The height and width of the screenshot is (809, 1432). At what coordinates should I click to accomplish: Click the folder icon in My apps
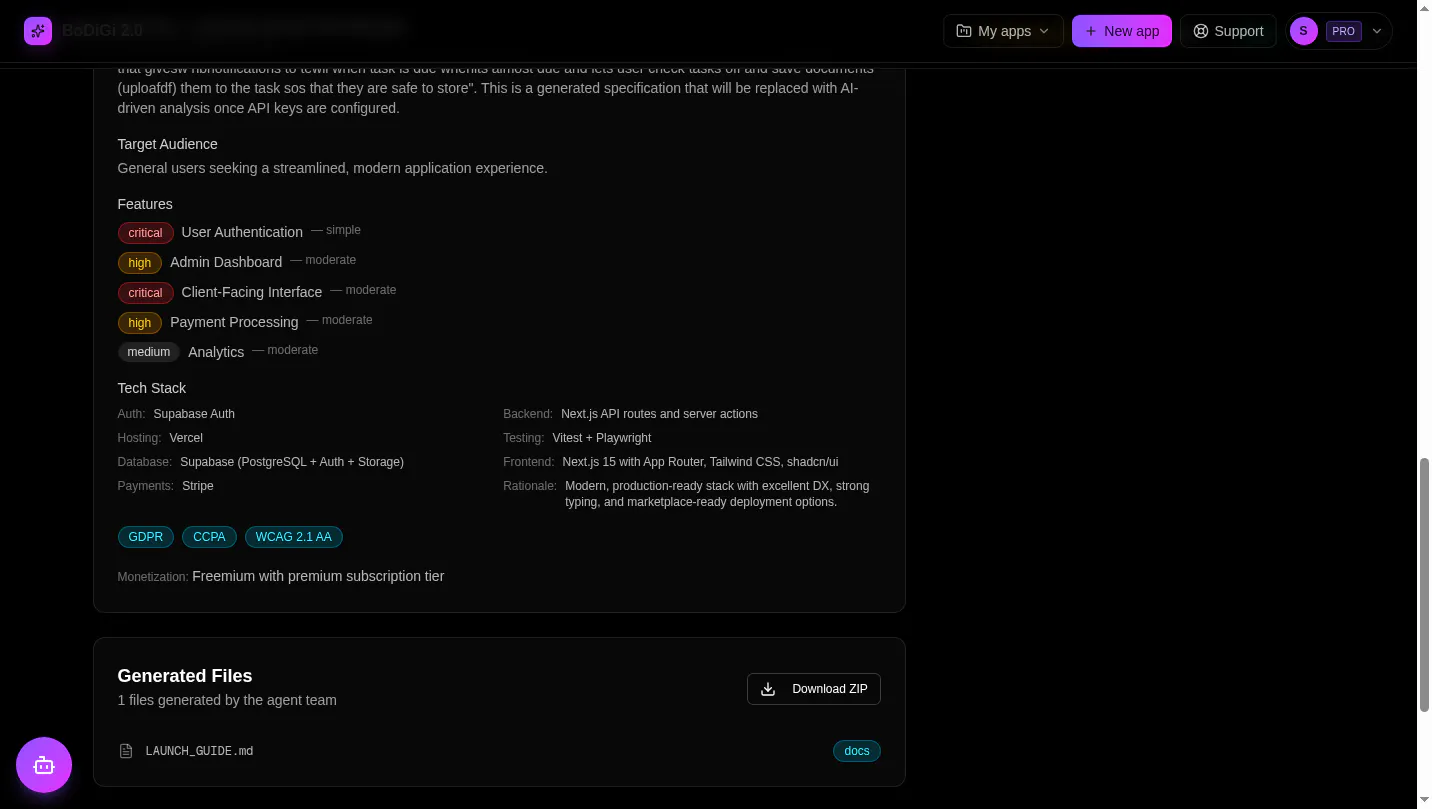(964, 31)
